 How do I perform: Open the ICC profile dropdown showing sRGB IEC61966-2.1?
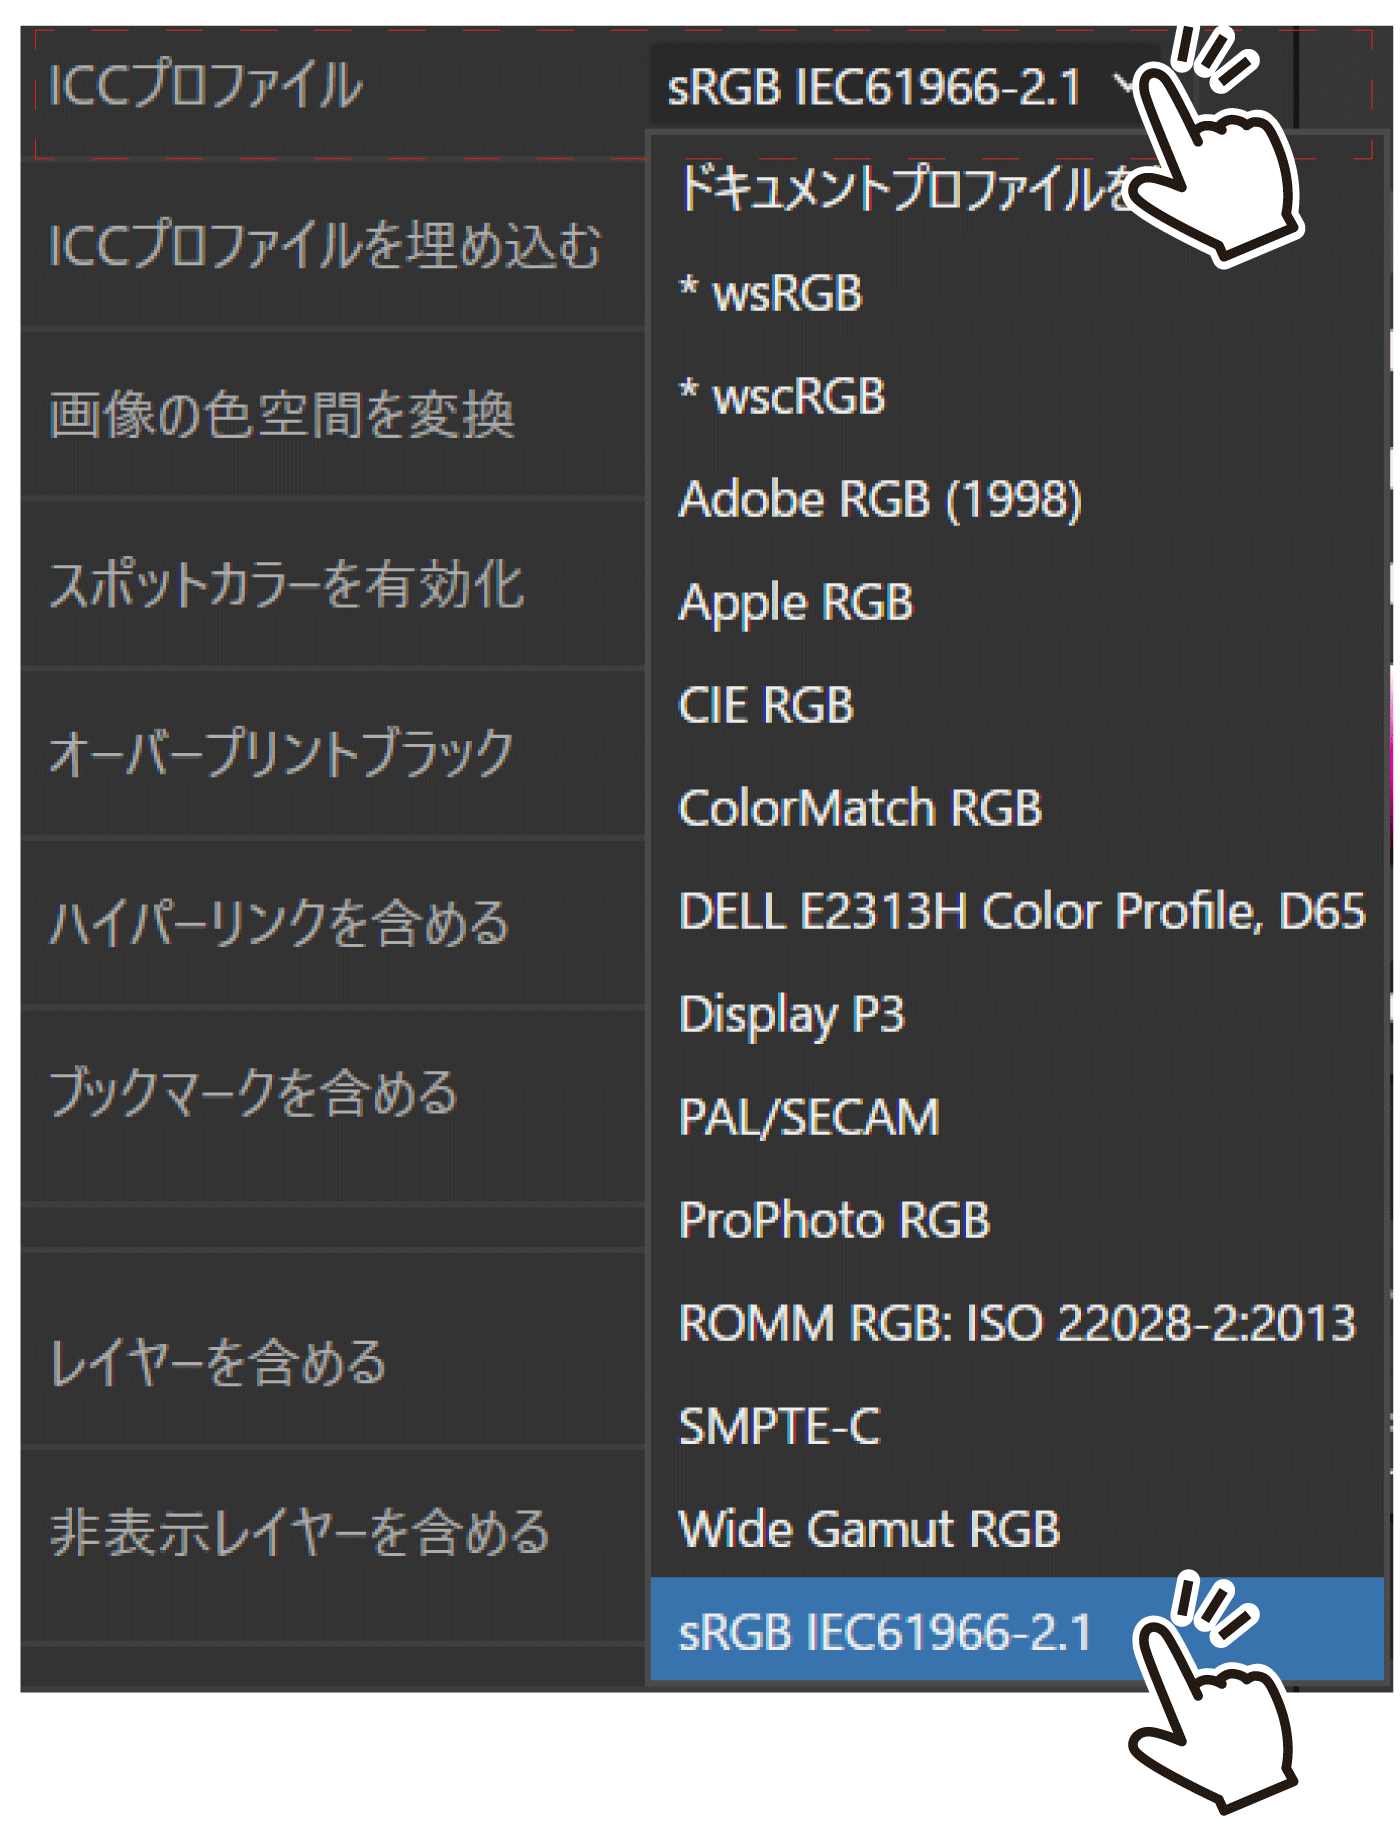coord(900,87)
